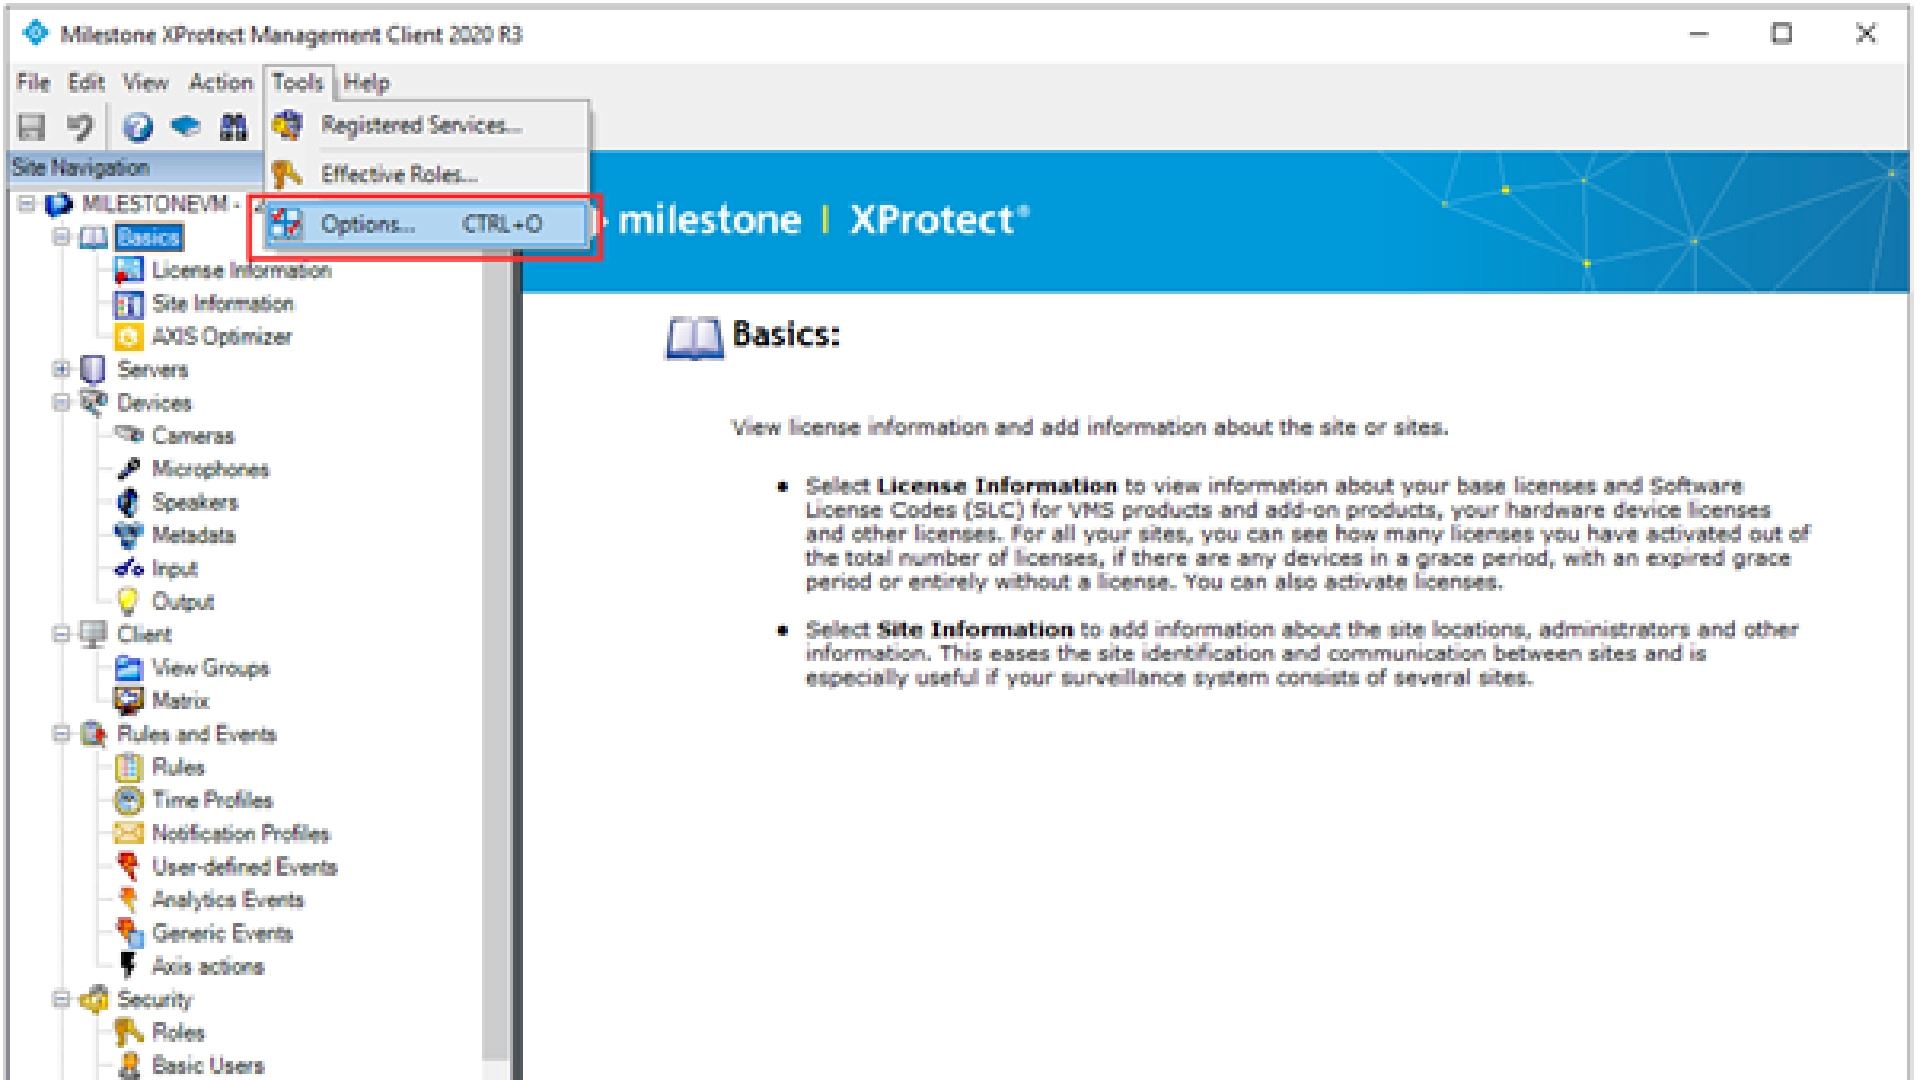Screen dimensions: 1920x1080
Task: Select User-defined Events in tree
Action: pos(244,867)
